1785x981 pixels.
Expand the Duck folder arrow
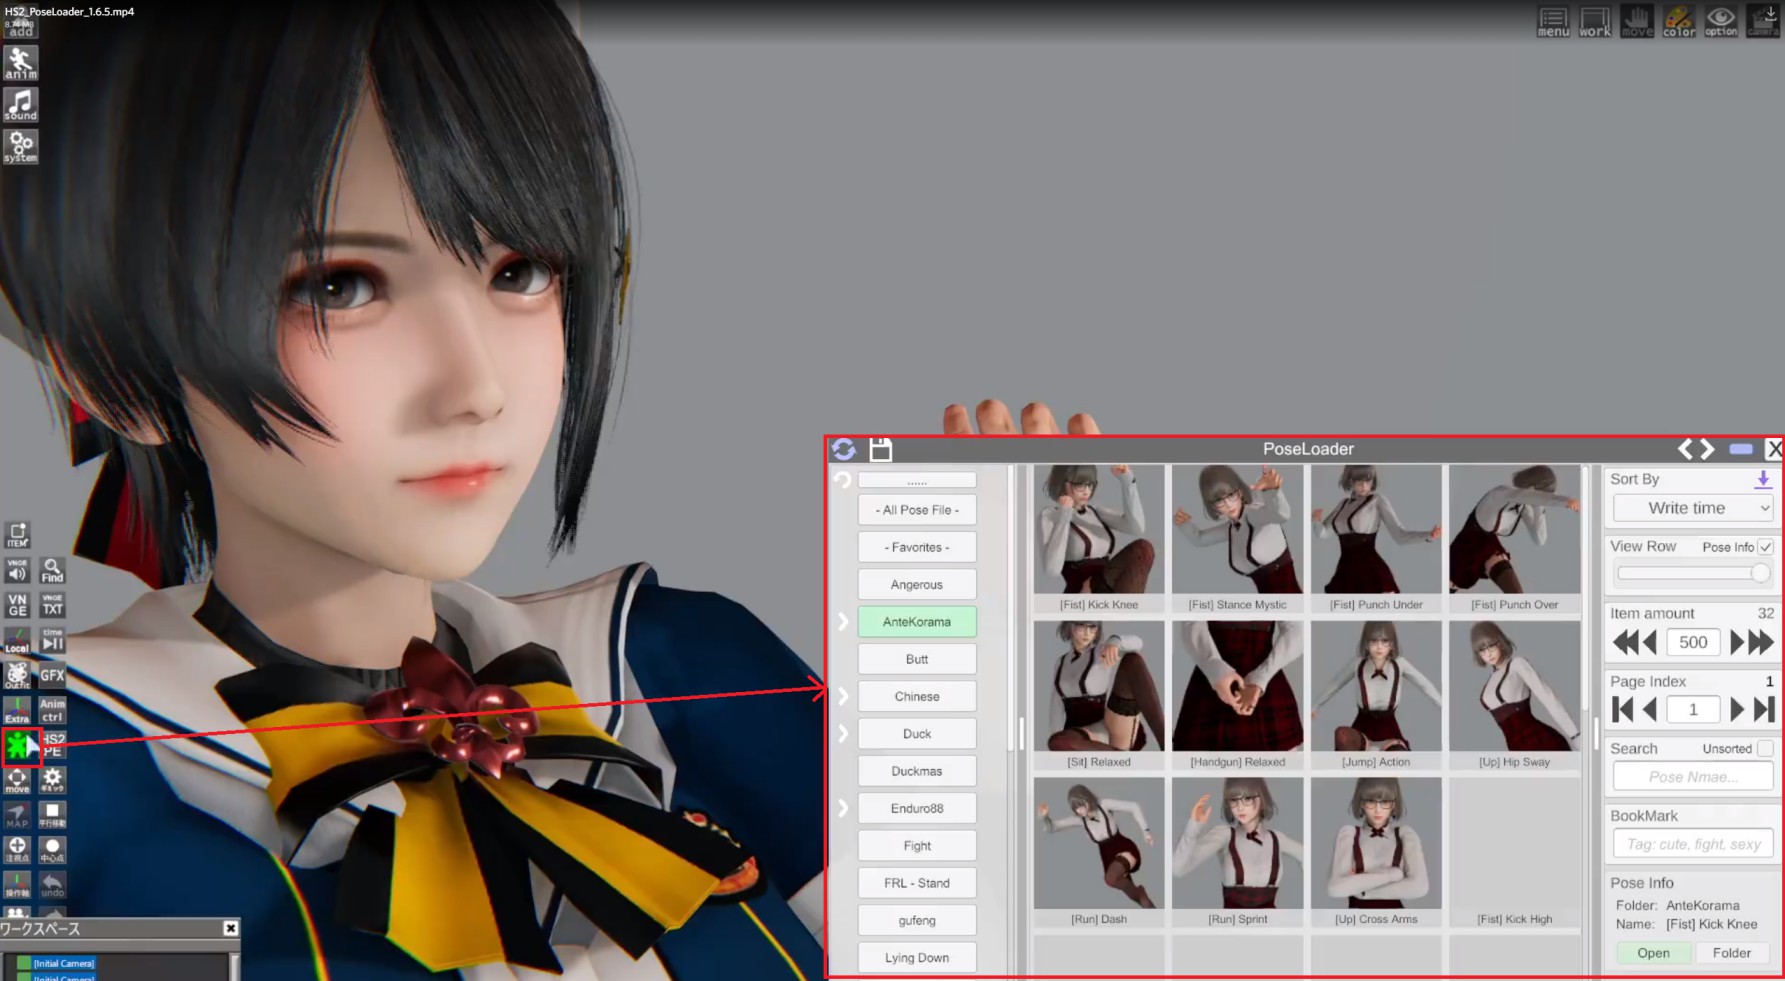[843, 734]
